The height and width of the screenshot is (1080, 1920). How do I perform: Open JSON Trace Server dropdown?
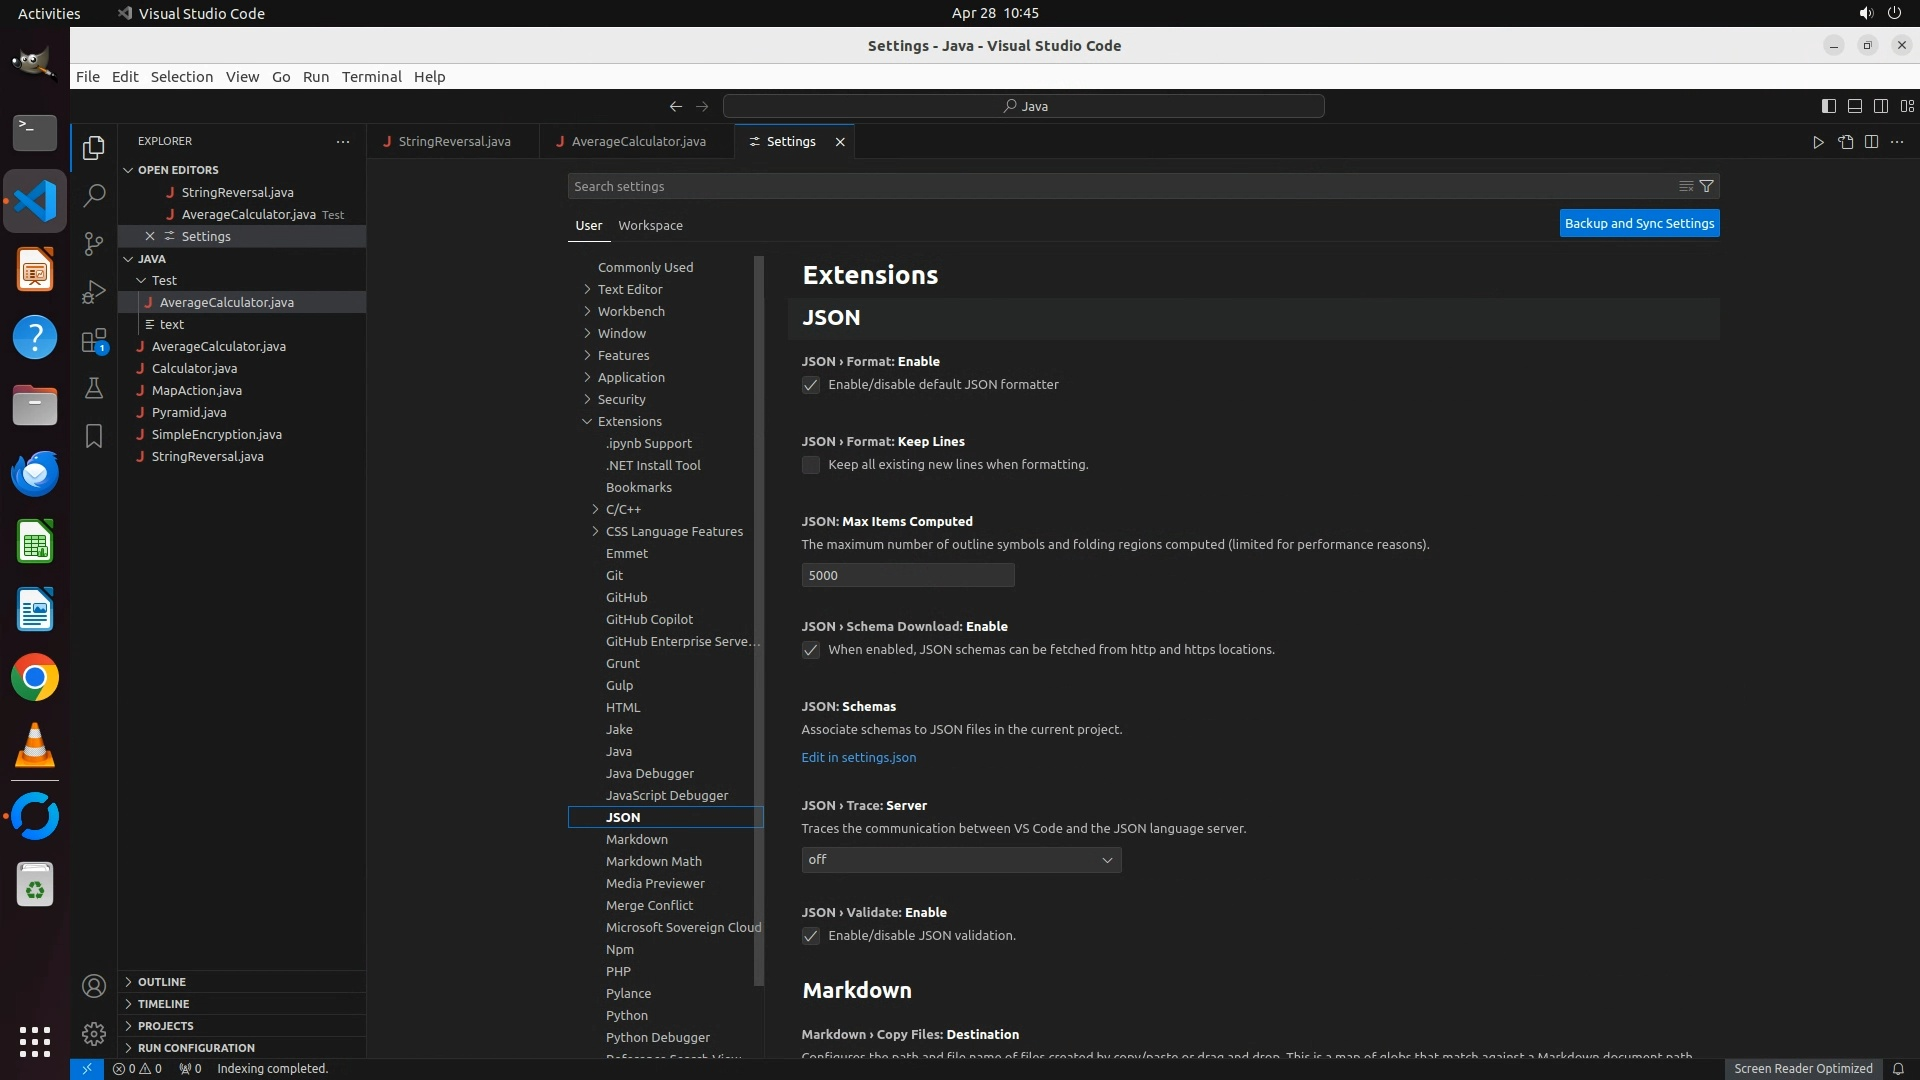pyautogui.click(x=960, y=860)
